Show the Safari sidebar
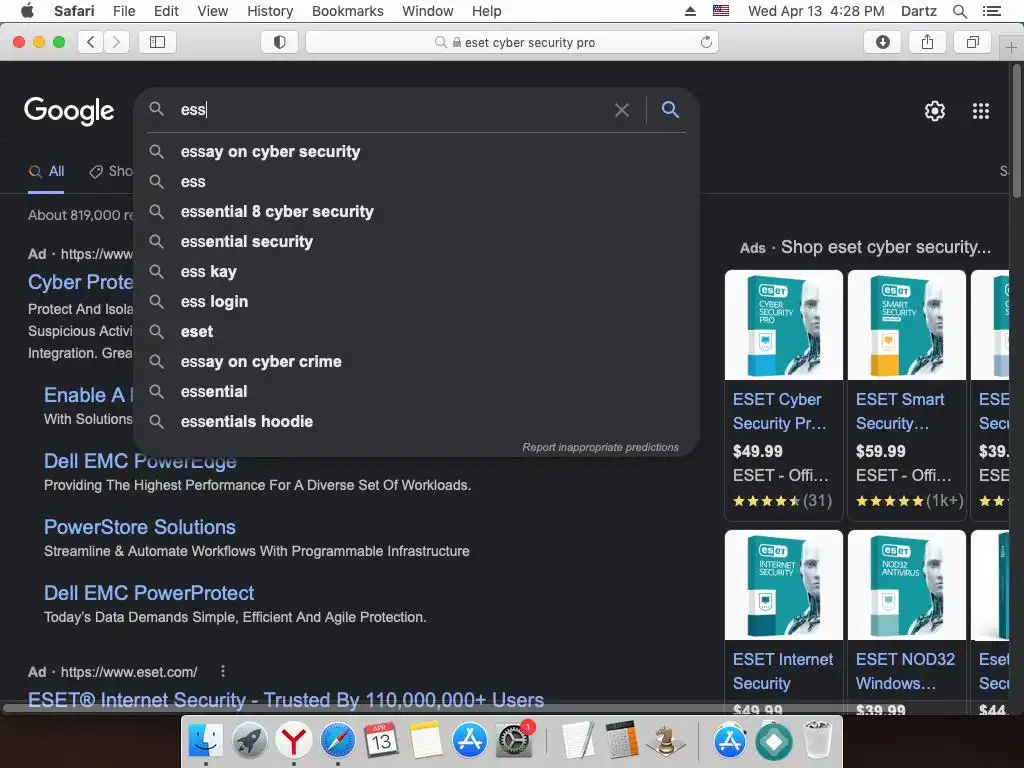This screenshot has width=1024, height=768. (157, 42)
